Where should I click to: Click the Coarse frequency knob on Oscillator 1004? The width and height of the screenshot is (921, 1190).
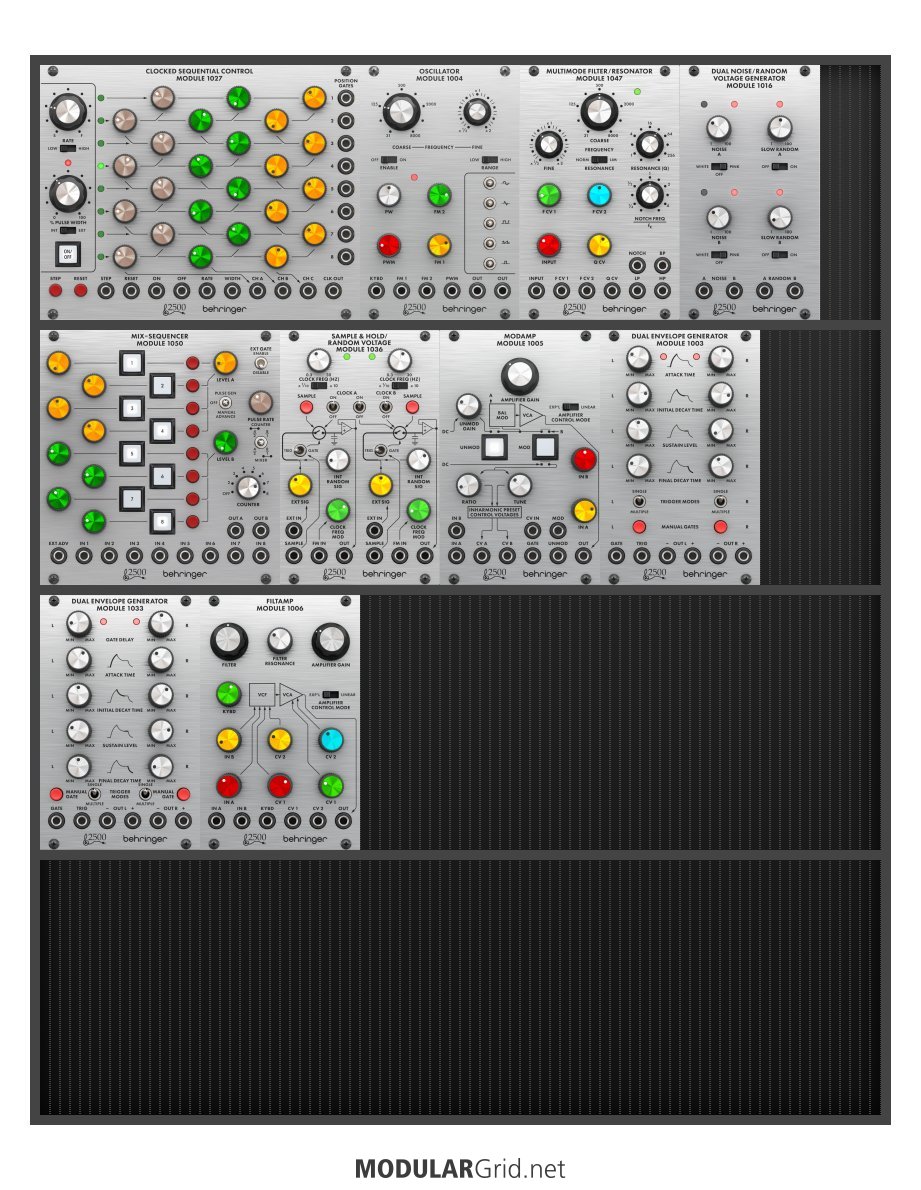tap(401, 112)
